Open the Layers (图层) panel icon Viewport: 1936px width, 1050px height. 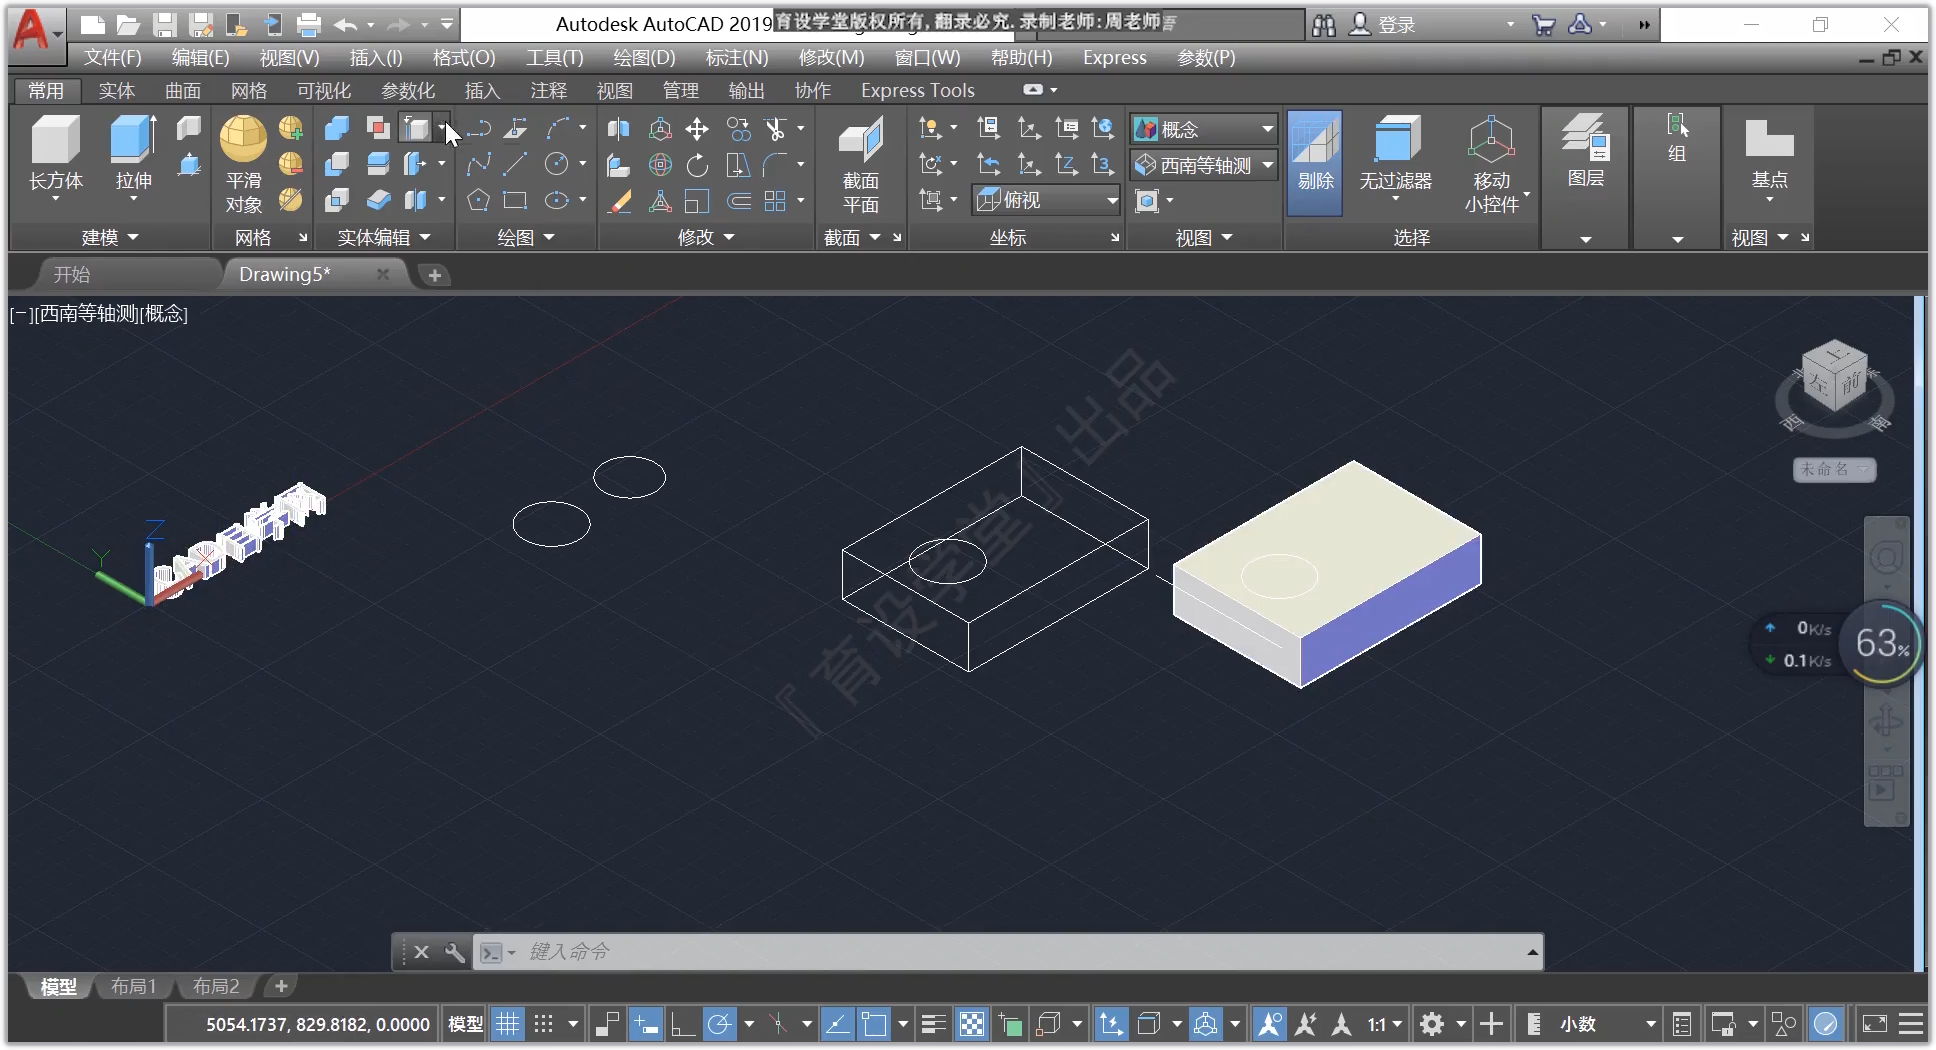coord(1585,150)
